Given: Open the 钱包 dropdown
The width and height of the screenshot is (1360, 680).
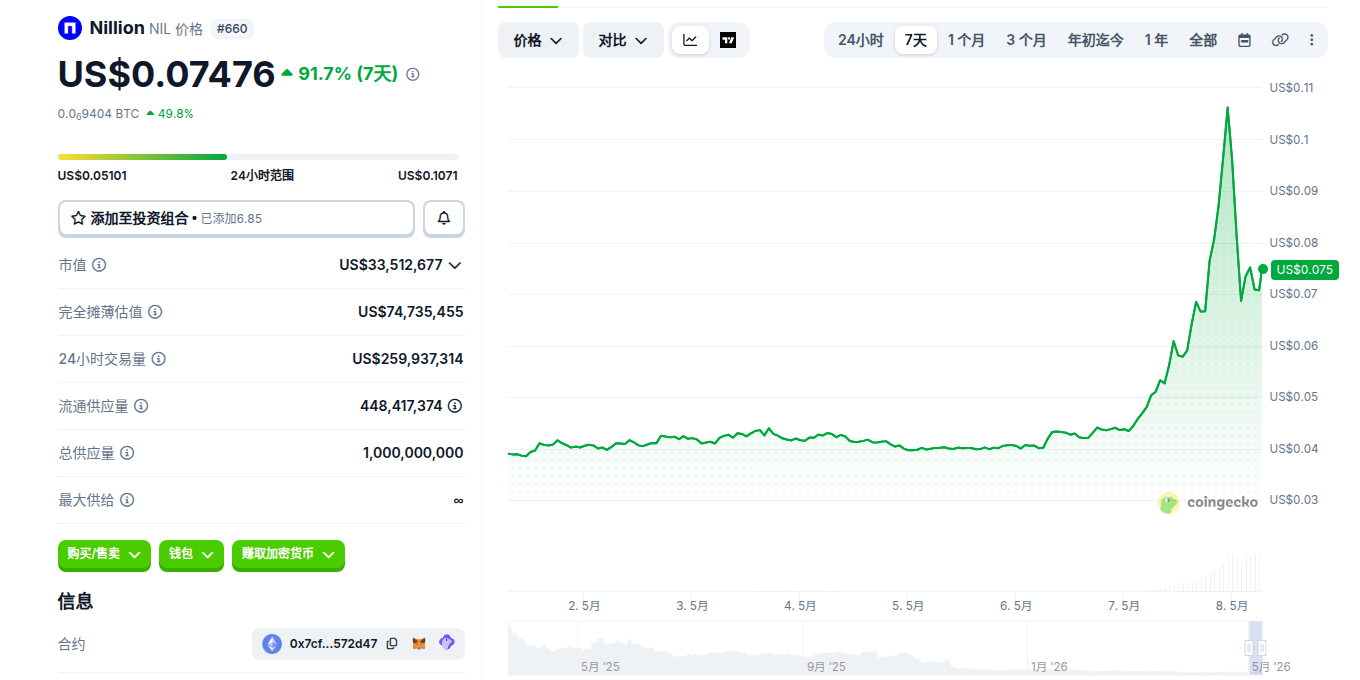Looking at the screenshot, I should 191,554.
